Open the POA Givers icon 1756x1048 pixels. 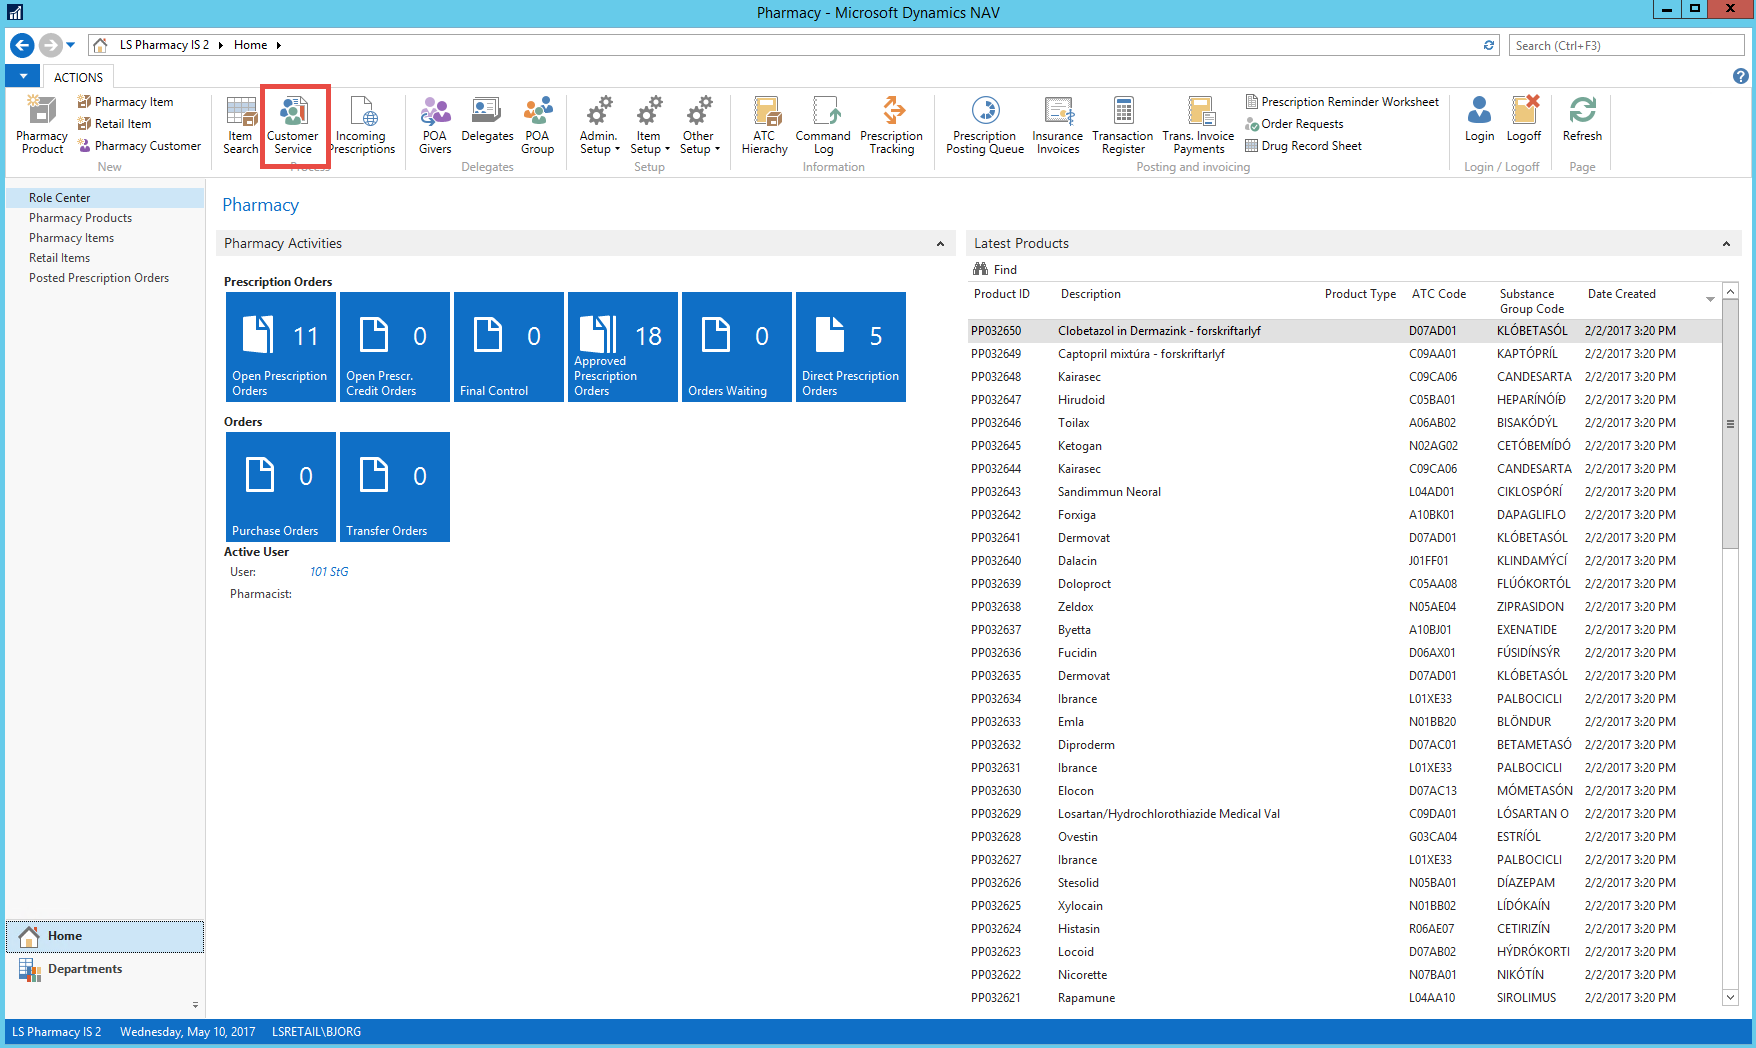435,125
